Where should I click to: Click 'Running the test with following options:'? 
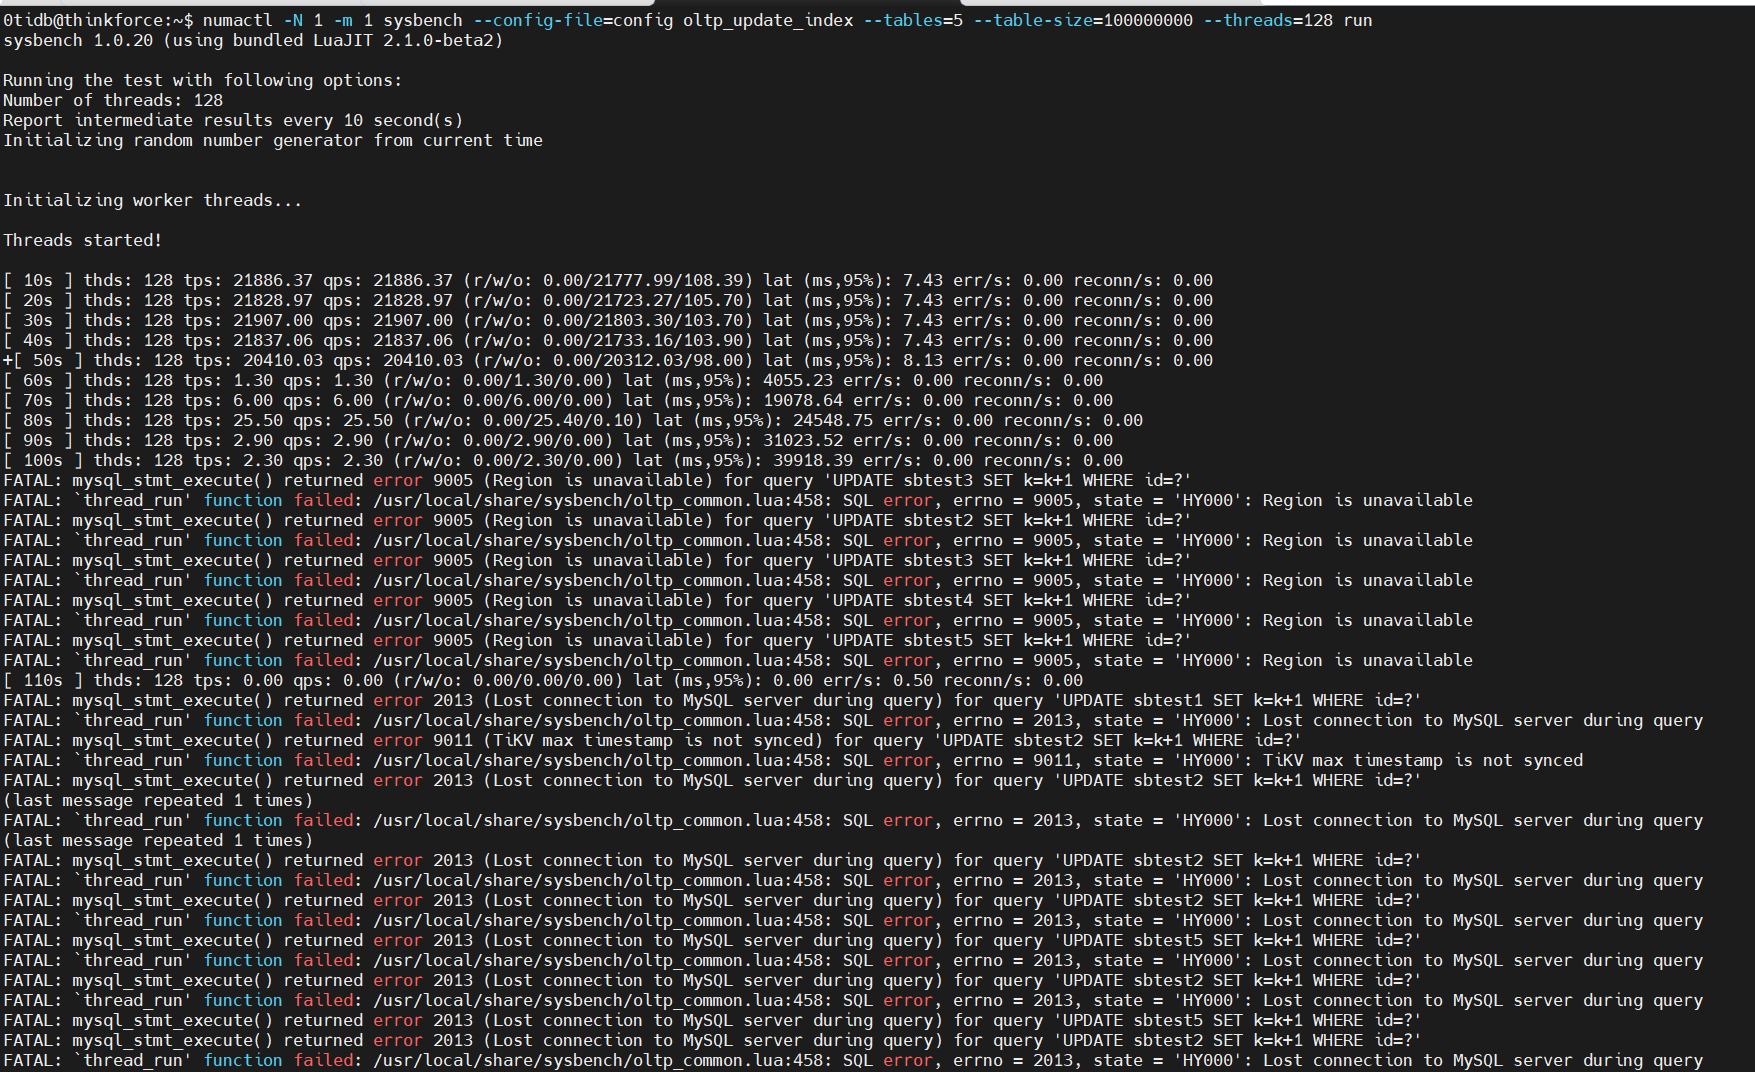tap(203, 80)
